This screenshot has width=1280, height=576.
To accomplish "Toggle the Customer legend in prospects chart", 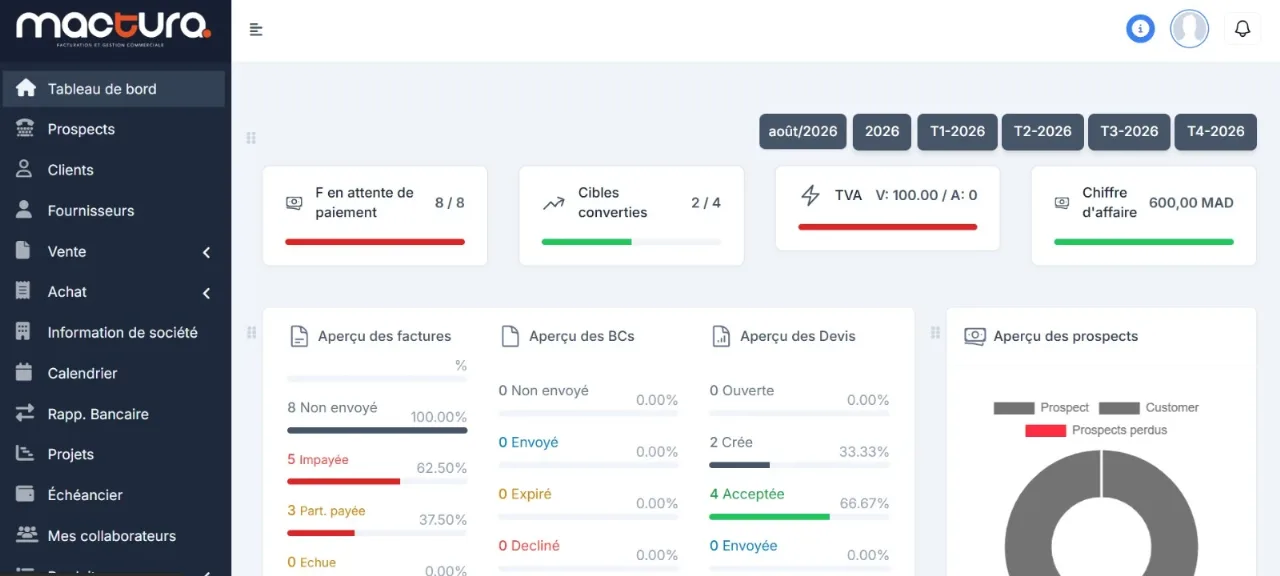I will pos(1148,407).
